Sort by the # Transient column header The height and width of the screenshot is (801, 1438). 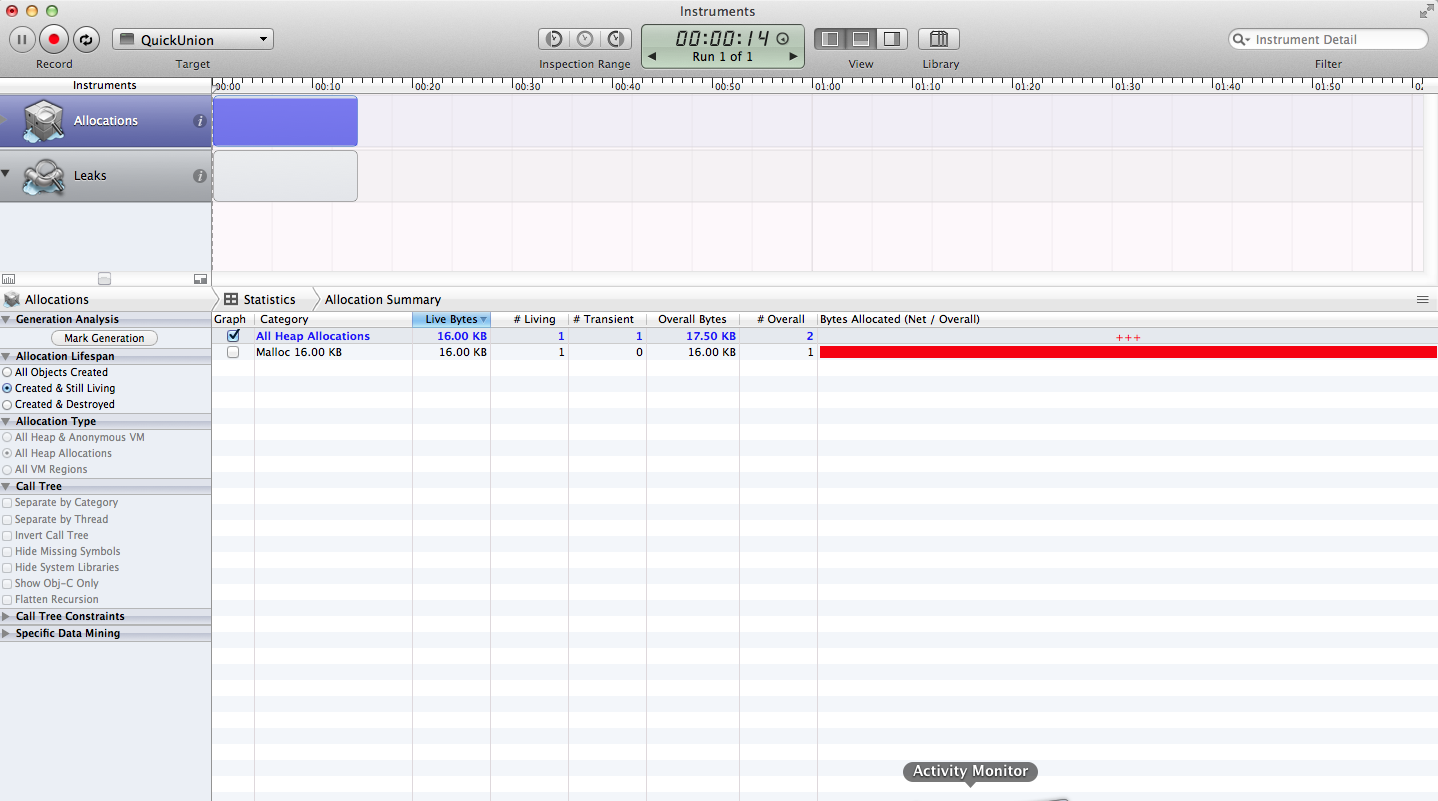point(607,319)
